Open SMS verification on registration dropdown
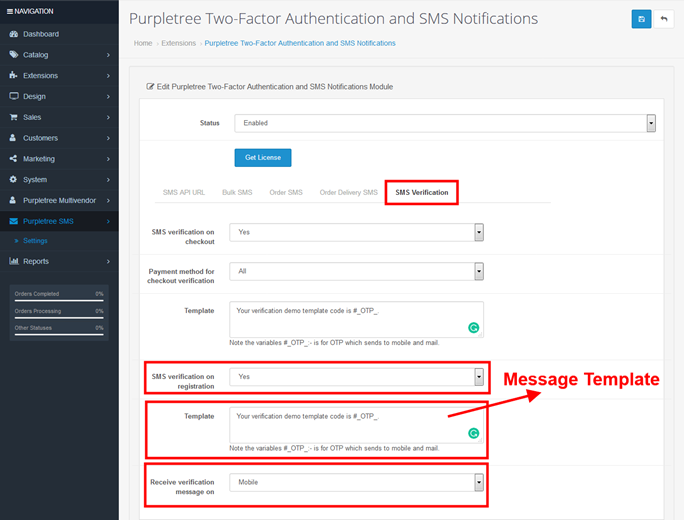This screenshot has height=520, width=684. [x=356, y=377]
